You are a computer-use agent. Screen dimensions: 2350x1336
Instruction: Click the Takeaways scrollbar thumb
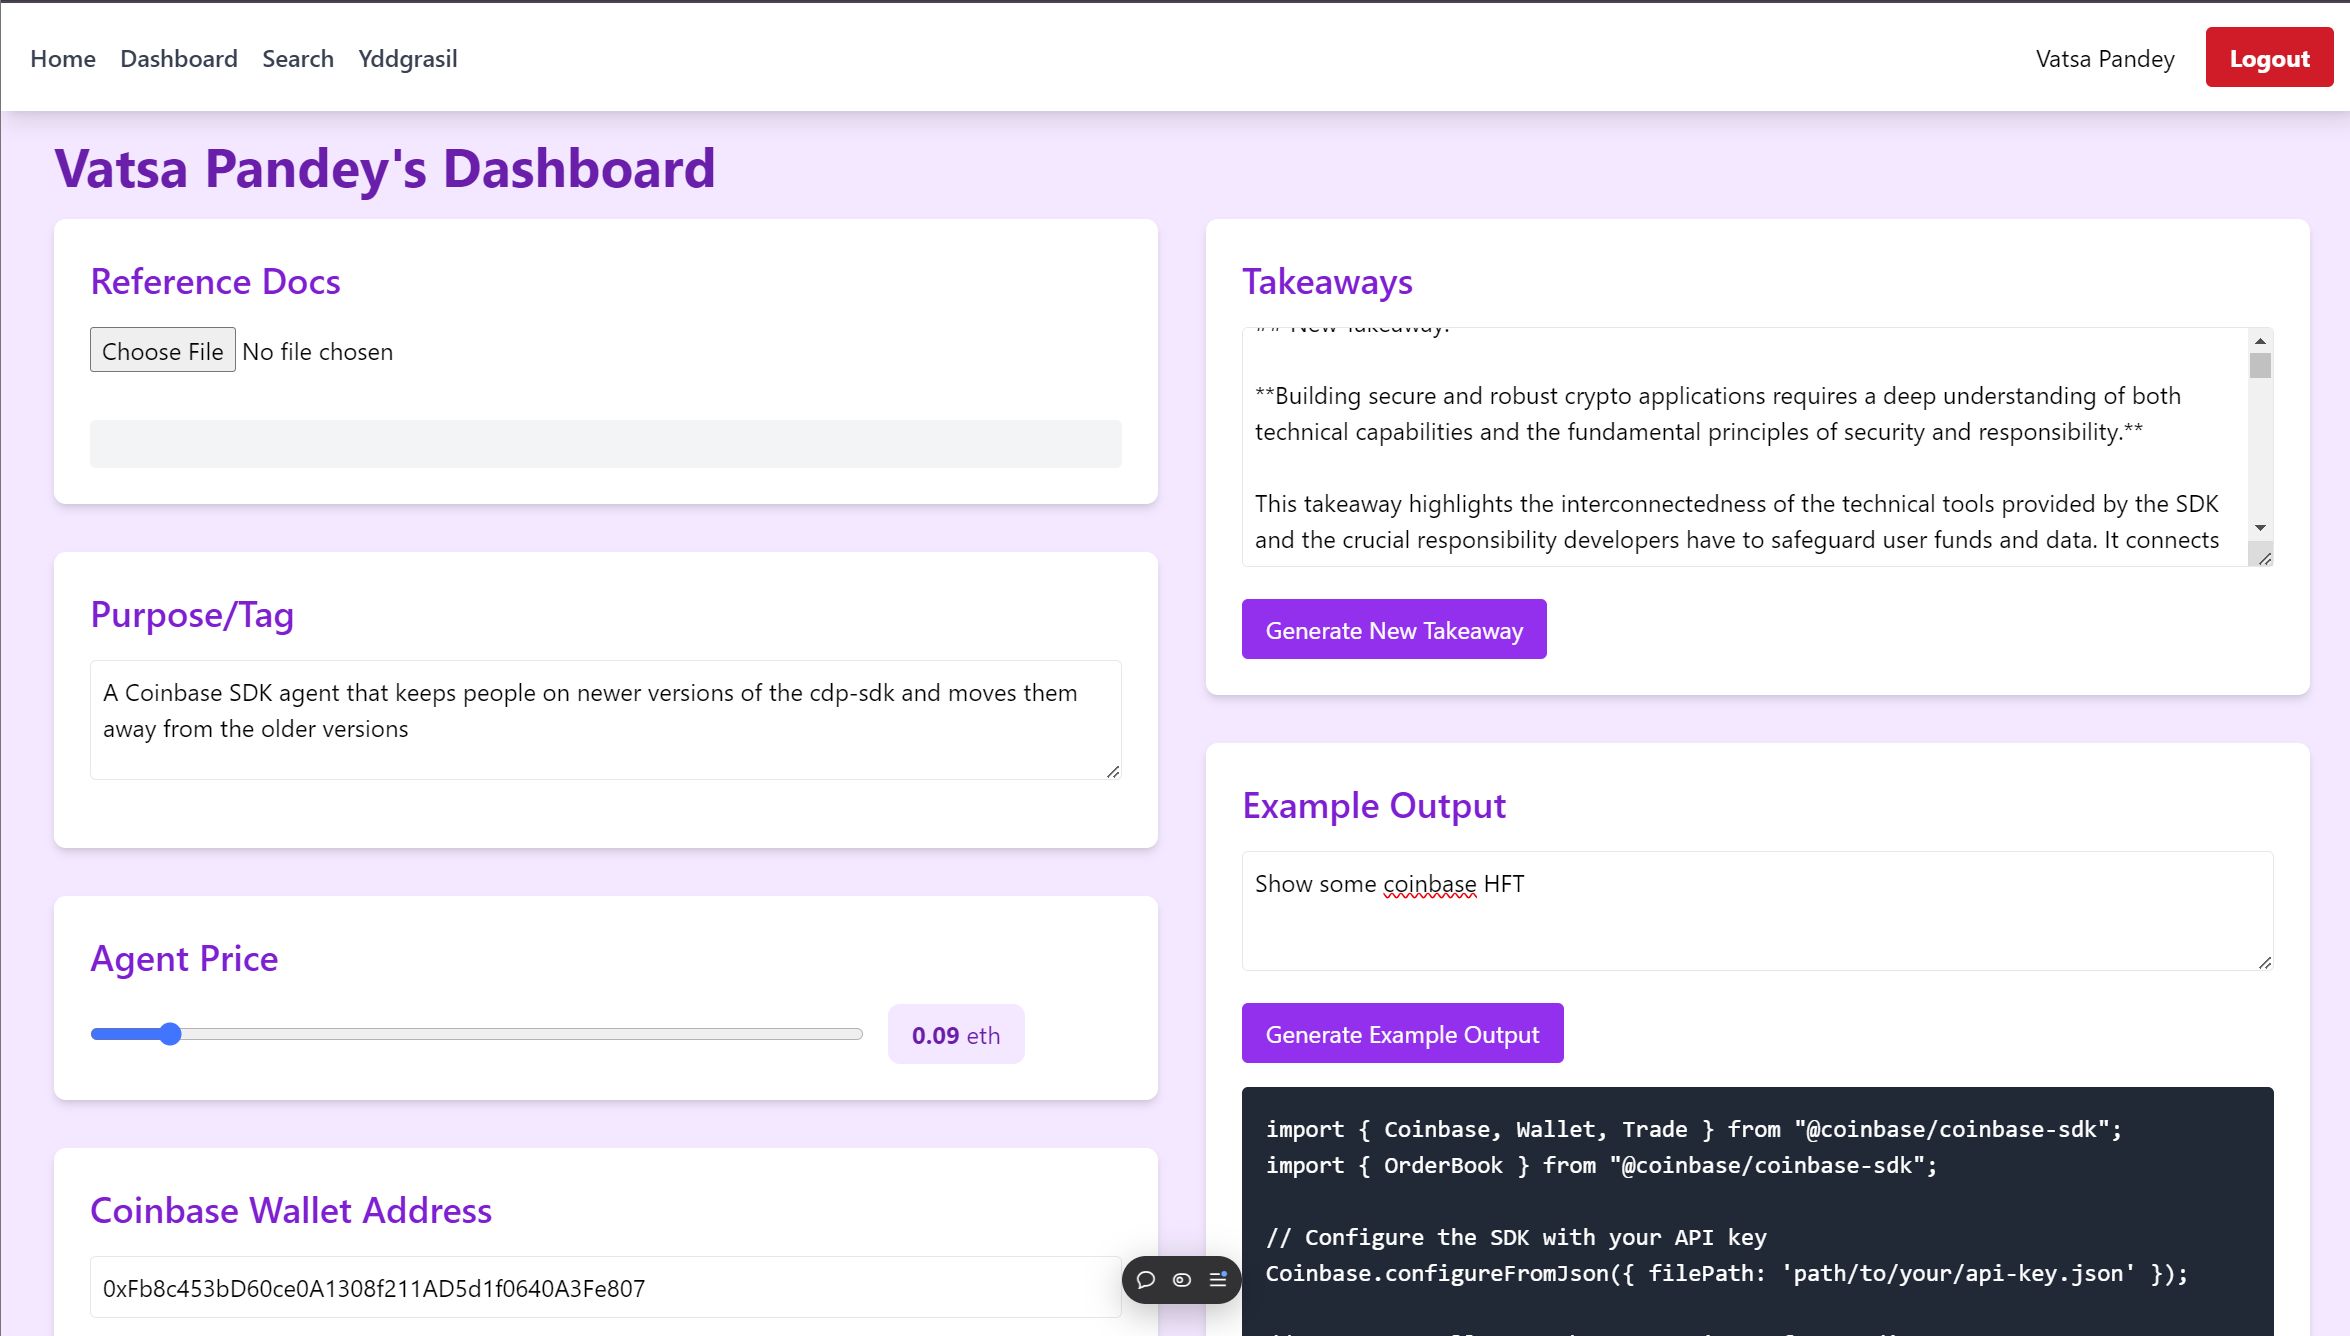tap(2260, 366)
